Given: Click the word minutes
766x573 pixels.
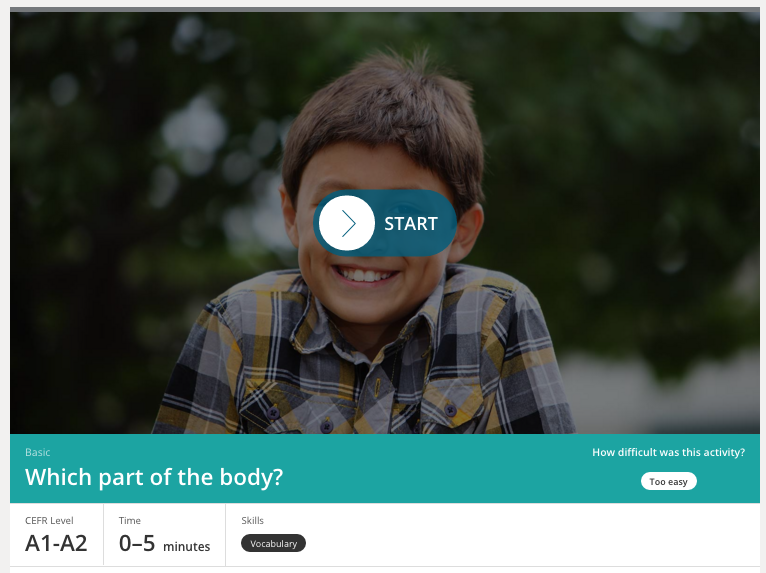Looking at the screenshot, I should (187, 547).
